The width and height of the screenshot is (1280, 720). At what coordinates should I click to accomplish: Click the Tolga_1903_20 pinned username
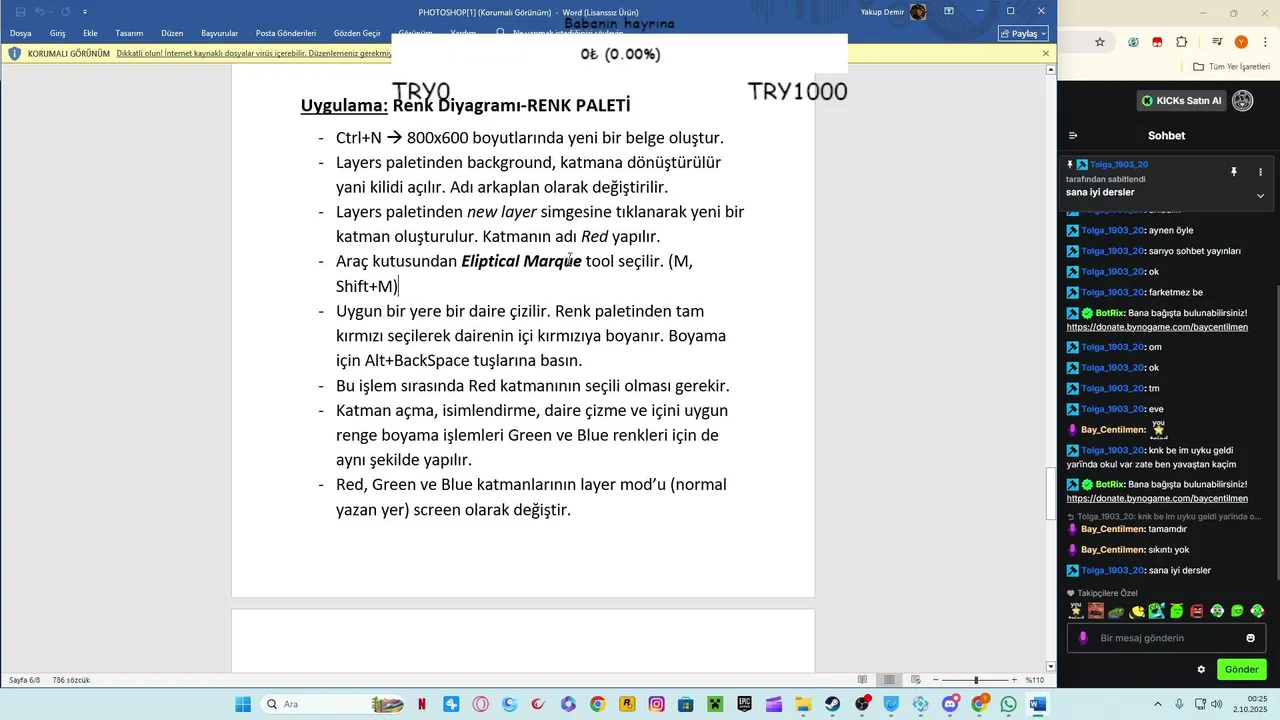pos(1119,164)
